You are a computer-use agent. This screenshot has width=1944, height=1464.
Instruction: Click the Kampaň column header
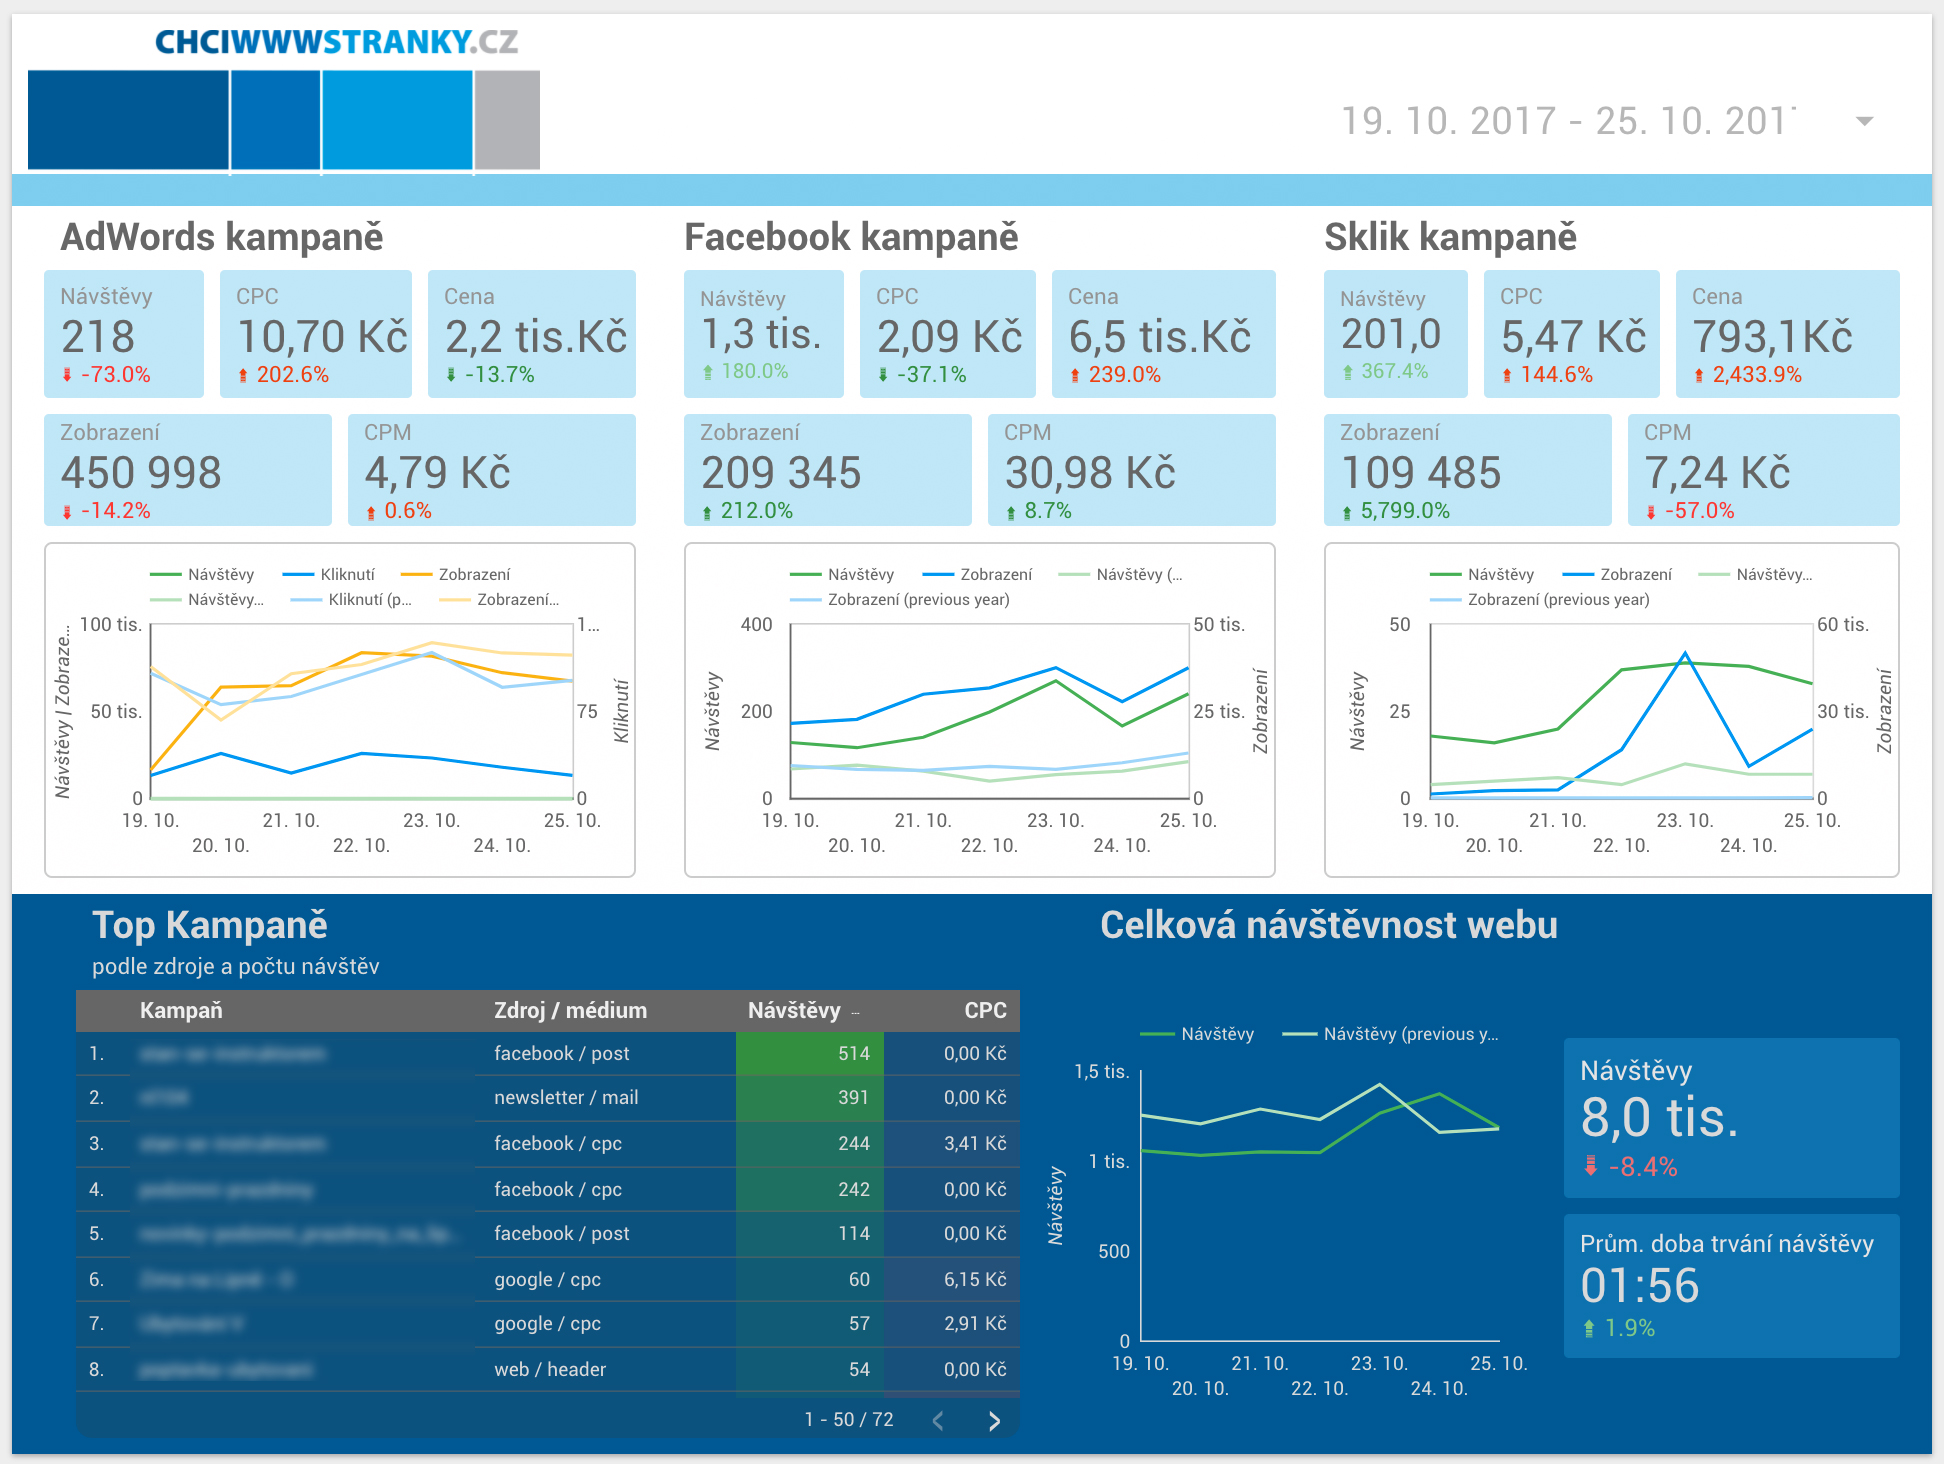(x=181, y=1010)
